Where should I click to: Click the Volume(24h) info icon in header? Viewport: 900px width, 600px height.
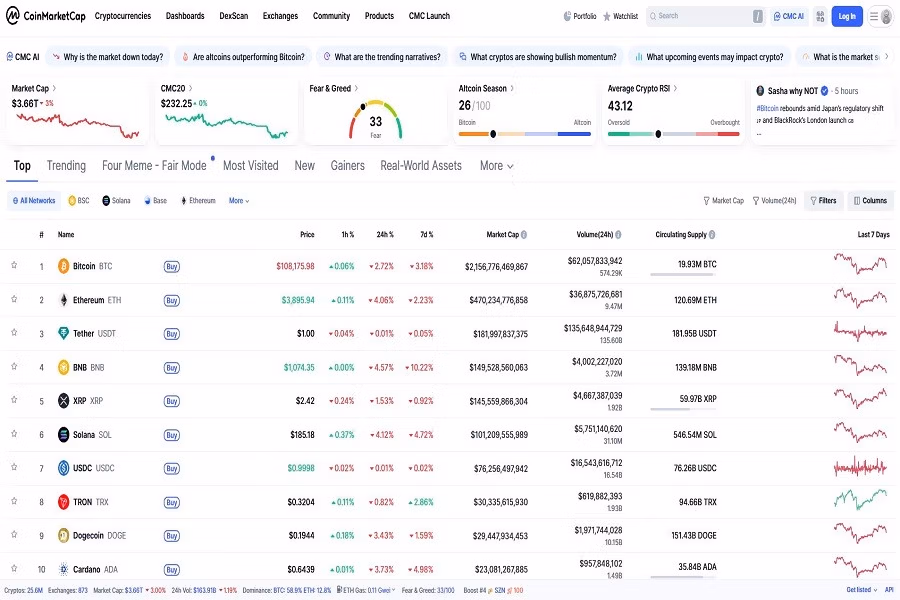click(x=618, y=234)
